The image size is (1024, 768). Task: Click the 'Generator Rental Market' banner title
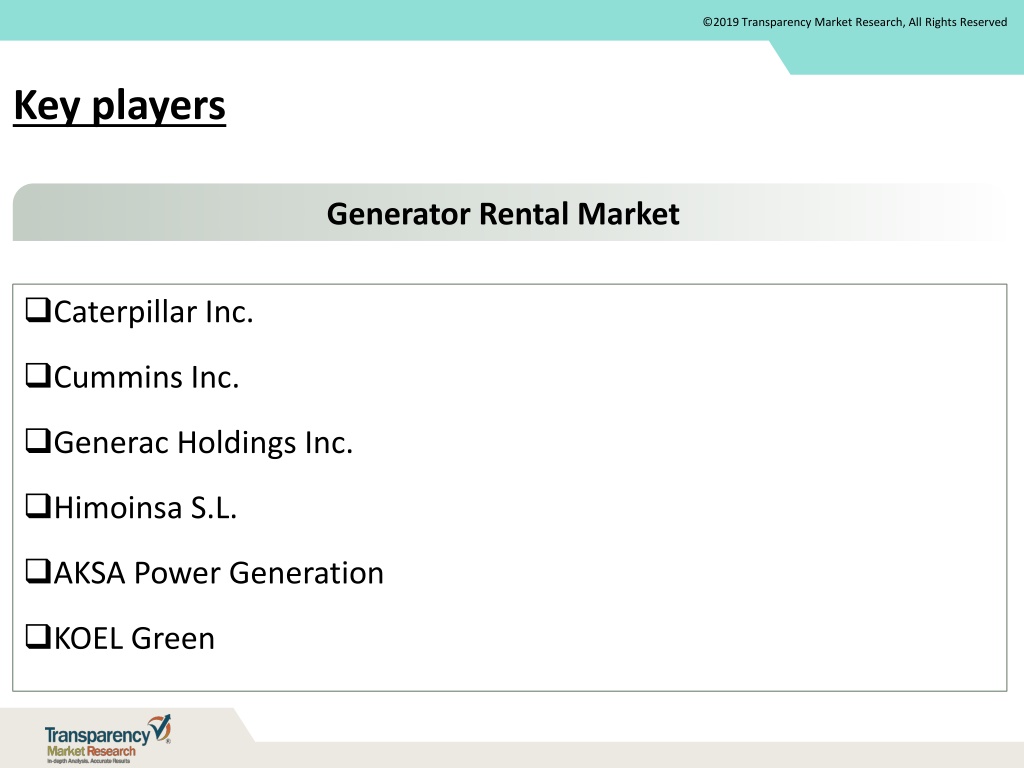click(503, 214)
